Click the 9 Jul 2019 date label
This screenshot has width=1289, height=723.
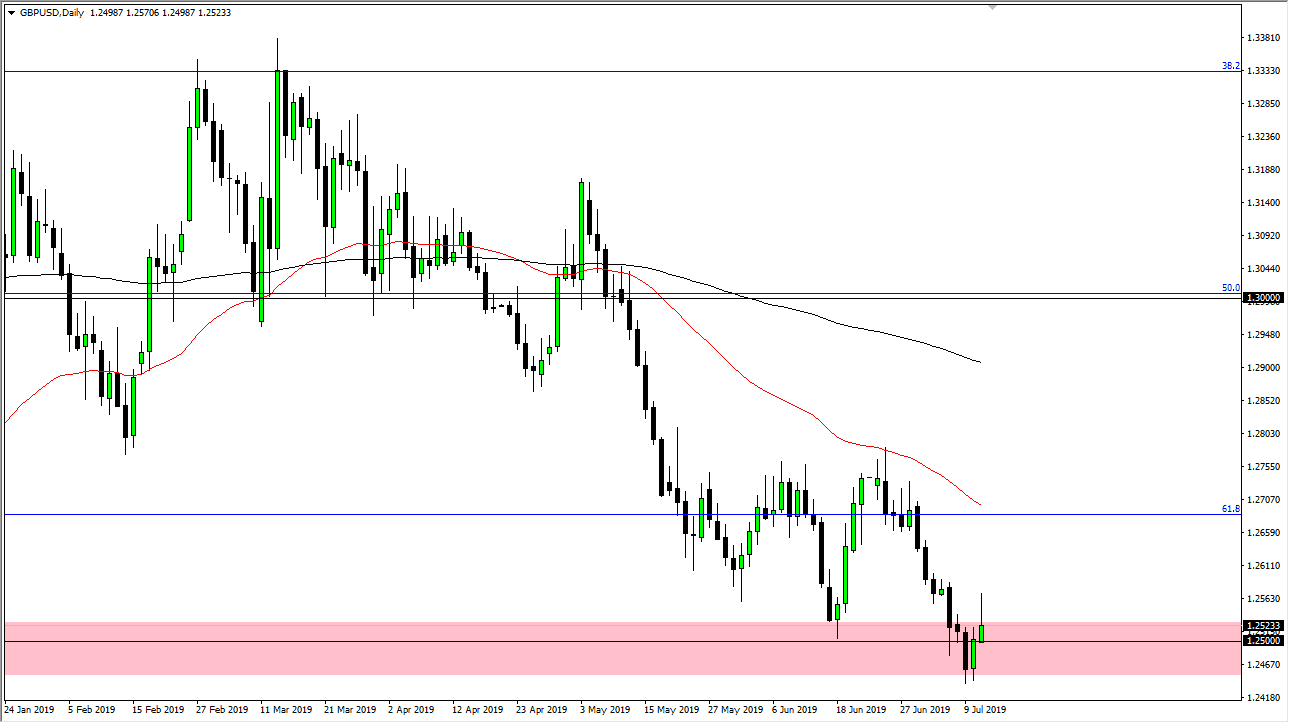(x=984, y=708)
